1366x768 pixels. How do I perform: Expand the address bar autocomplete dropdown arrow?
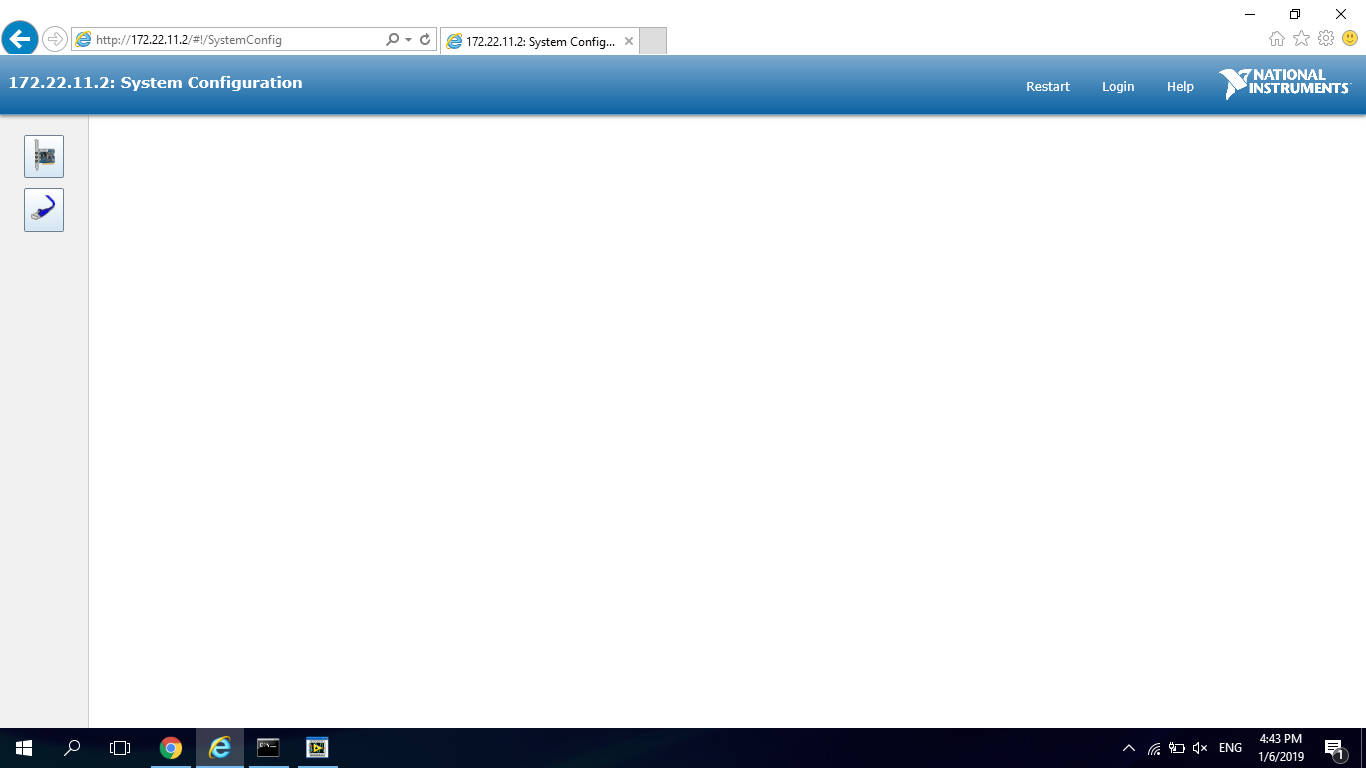tap(408, 40)
